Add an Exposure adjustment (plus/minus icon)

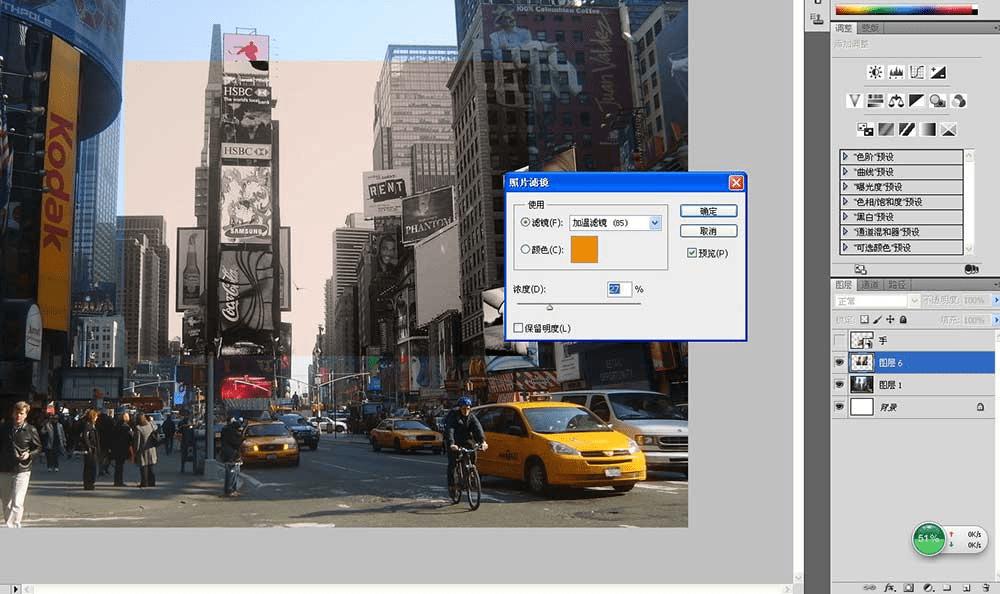pos(938,72)
